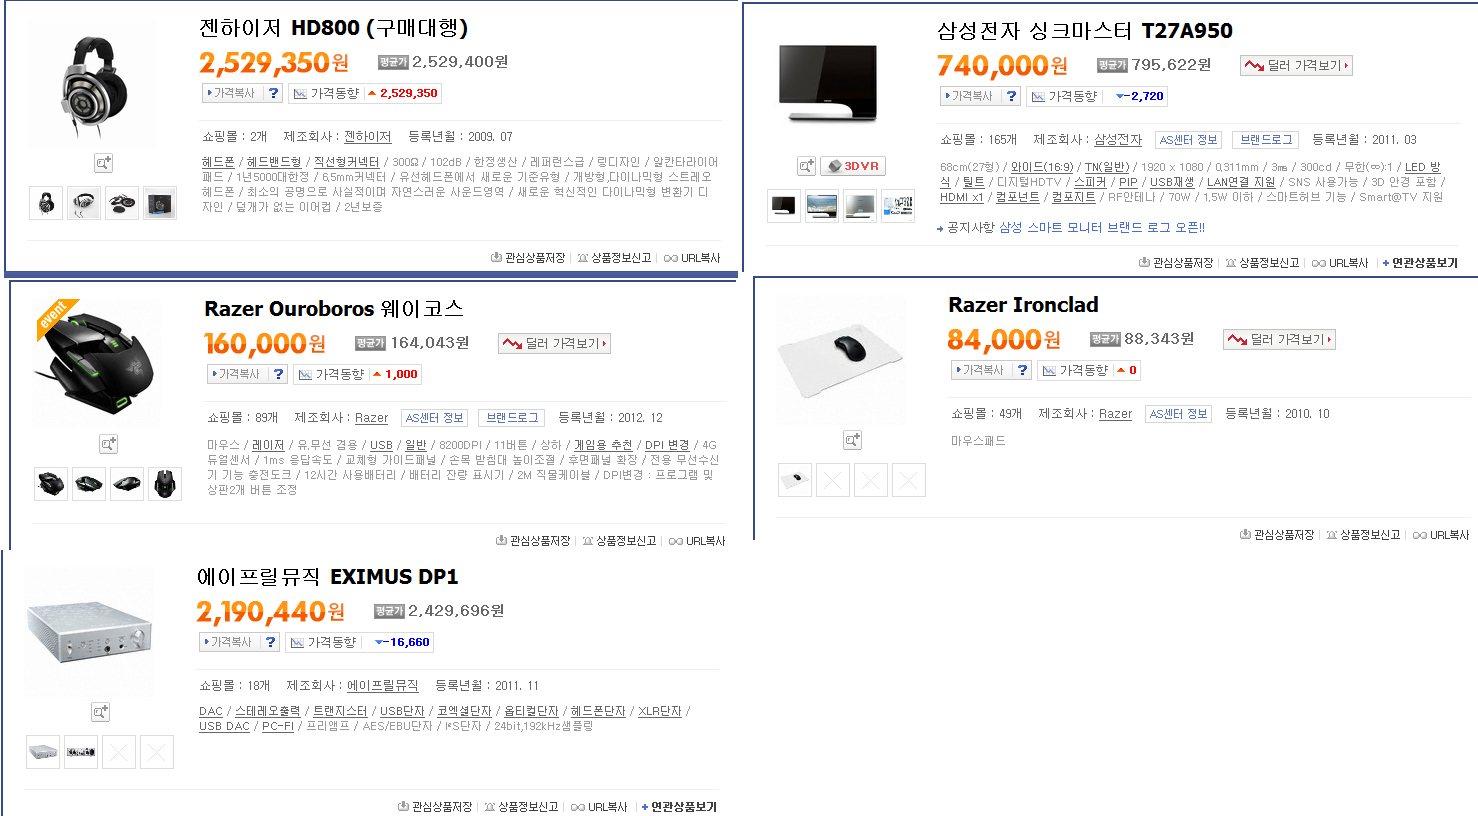Click AS센터 정보 for Samsung T27A950
Screen dimensions: 1478x816
(1188, 140)
